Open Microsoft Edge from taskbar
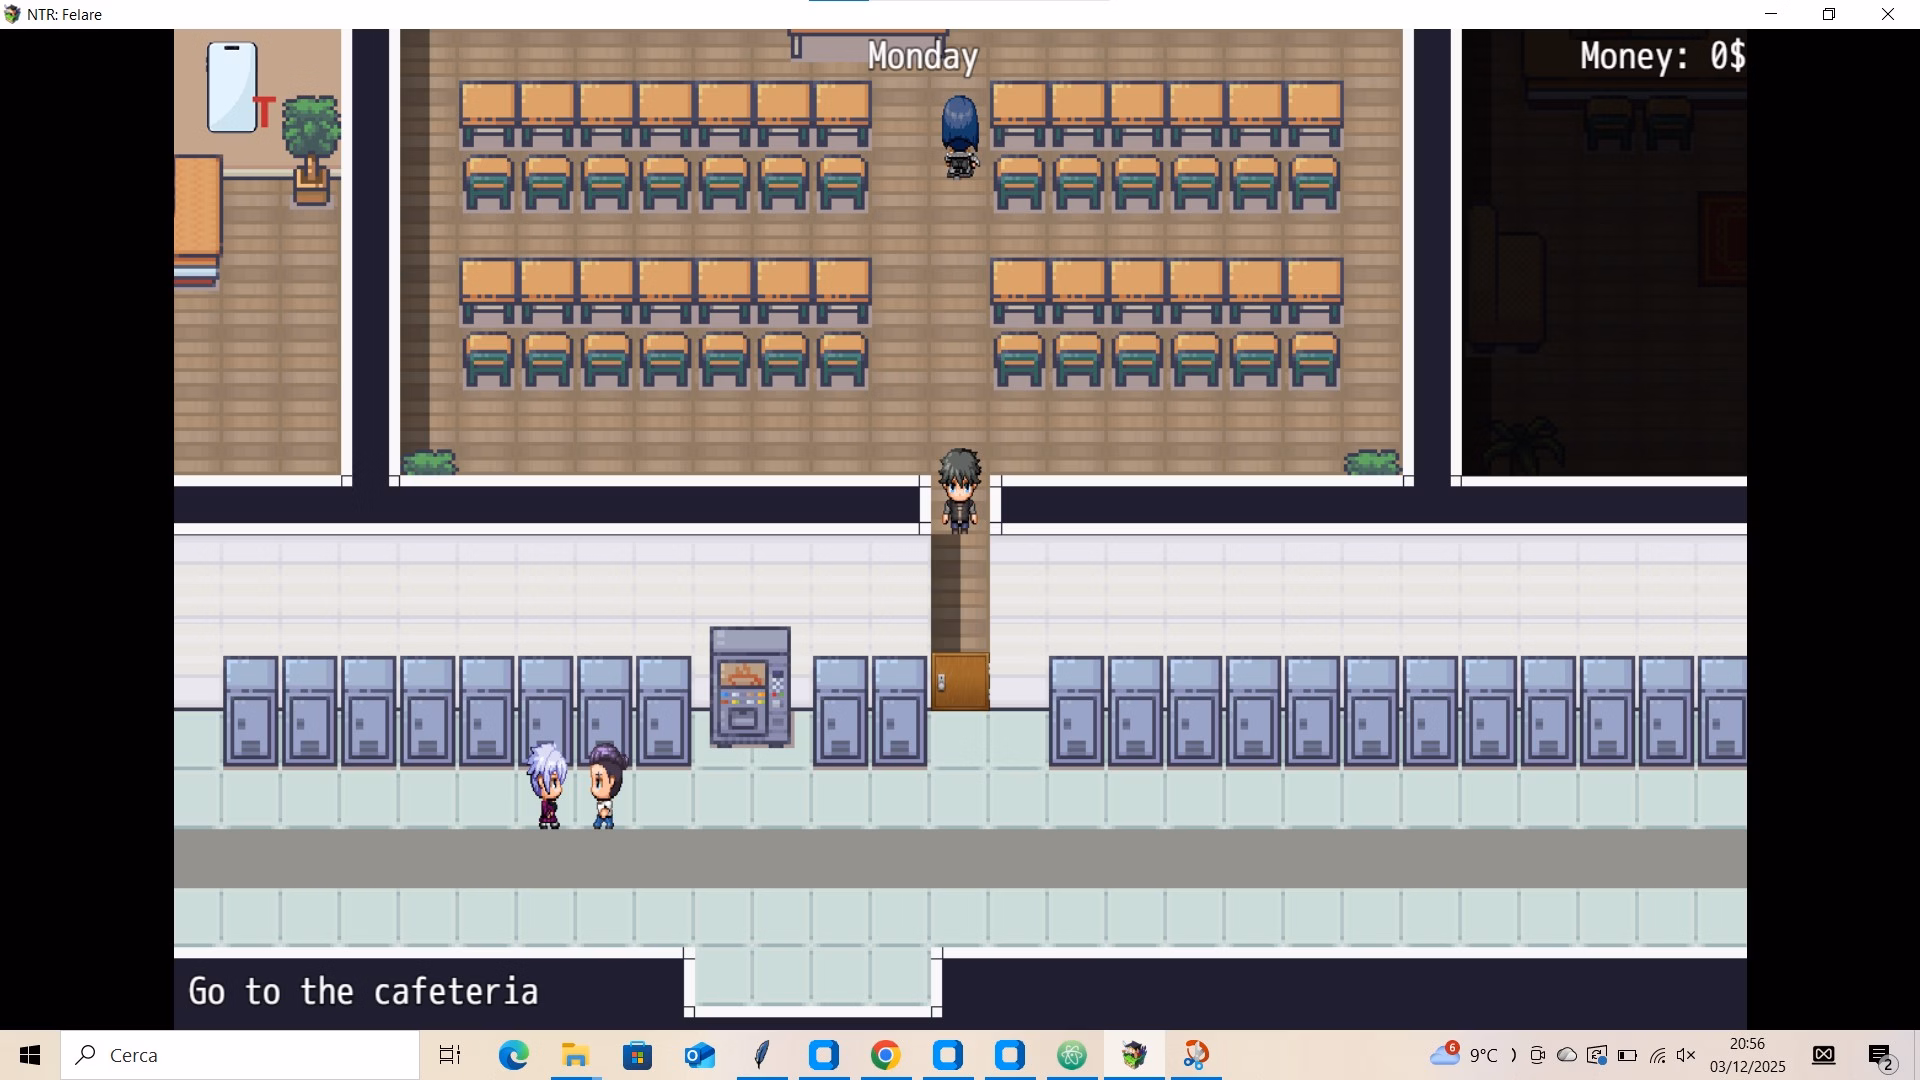This screenshot has width=1920, height=1080. tap(513, 1055)
